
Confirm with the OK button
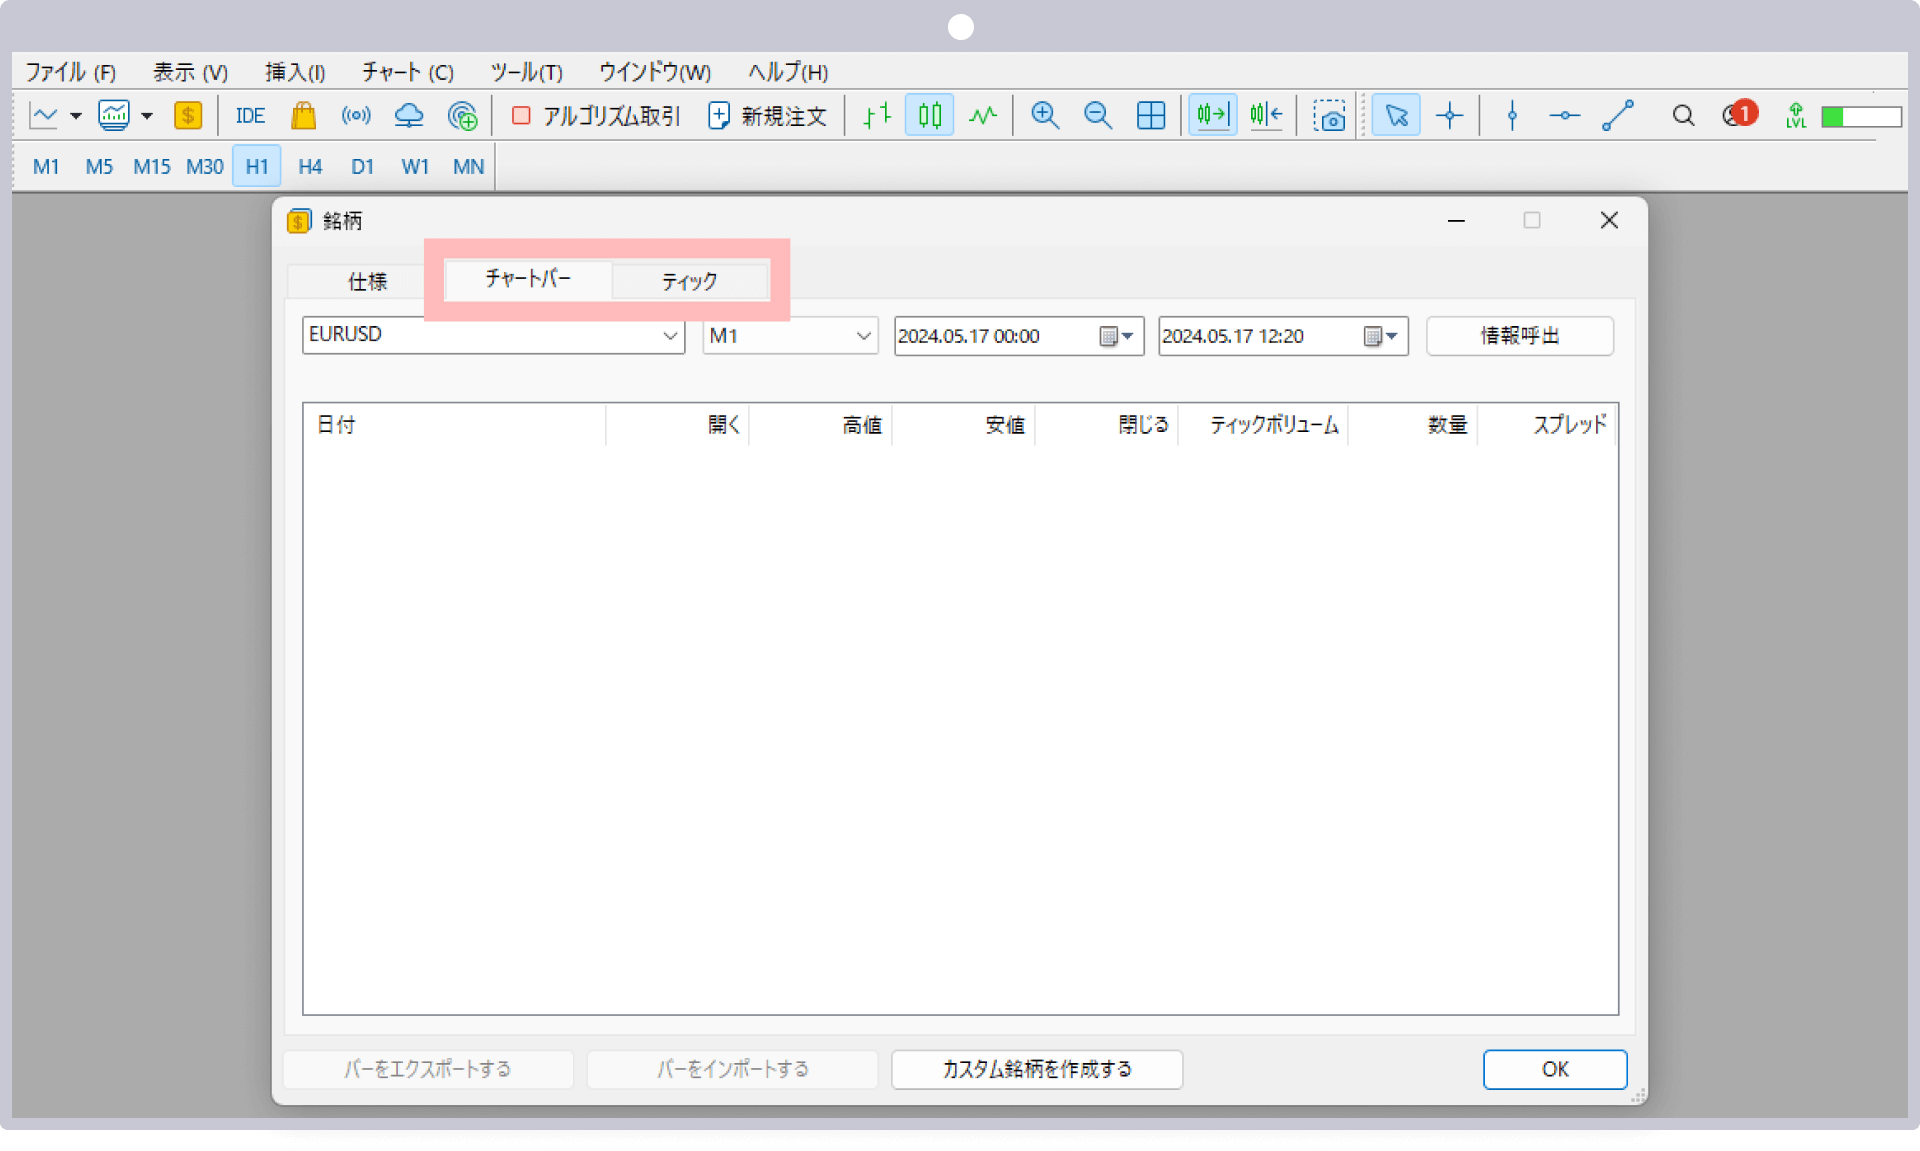1555,1069
